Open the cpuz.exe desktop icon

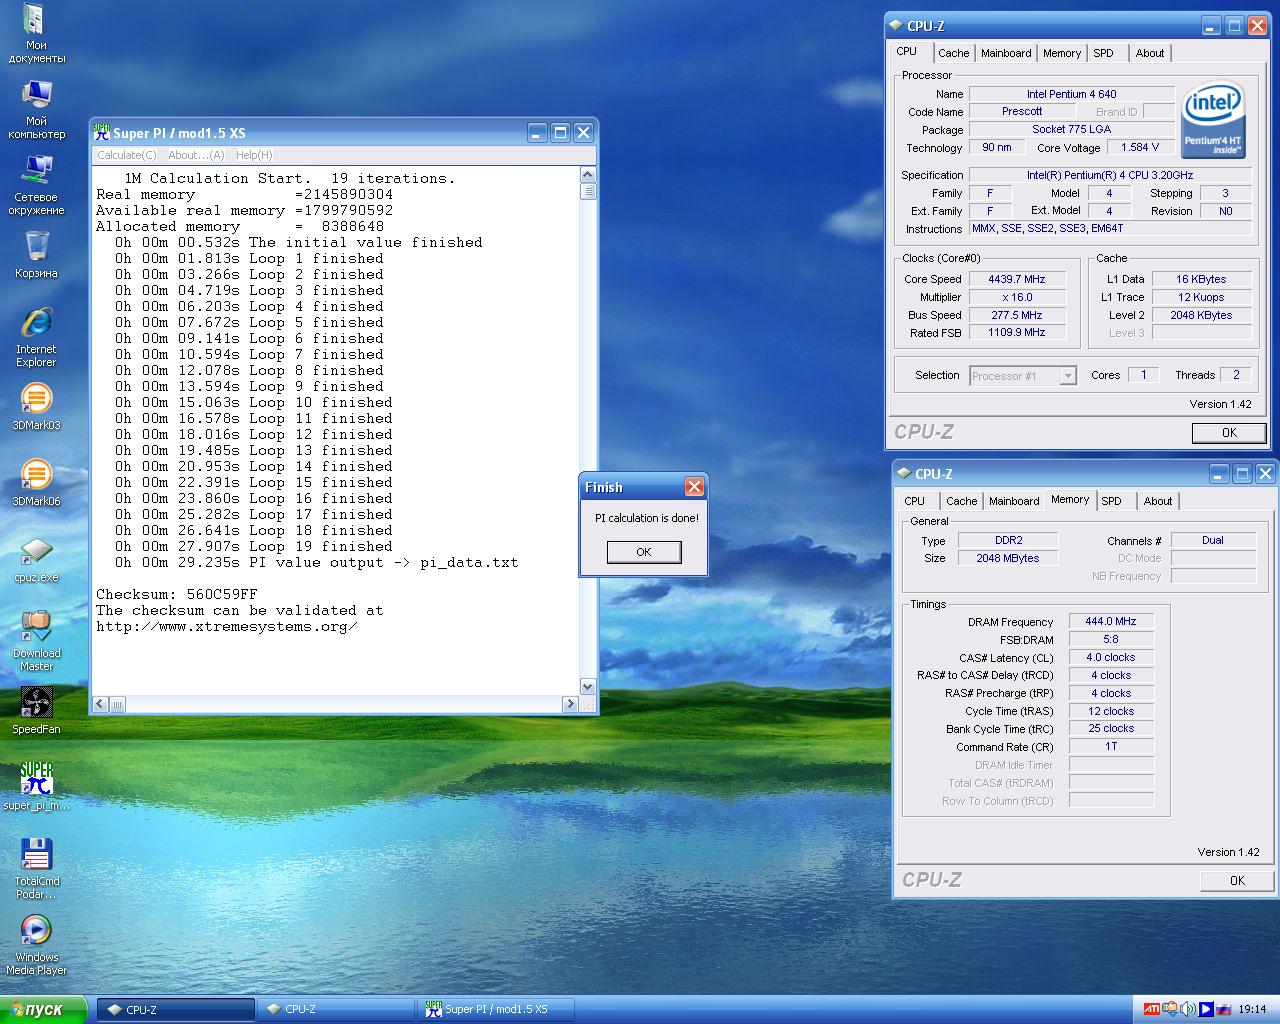36,560
